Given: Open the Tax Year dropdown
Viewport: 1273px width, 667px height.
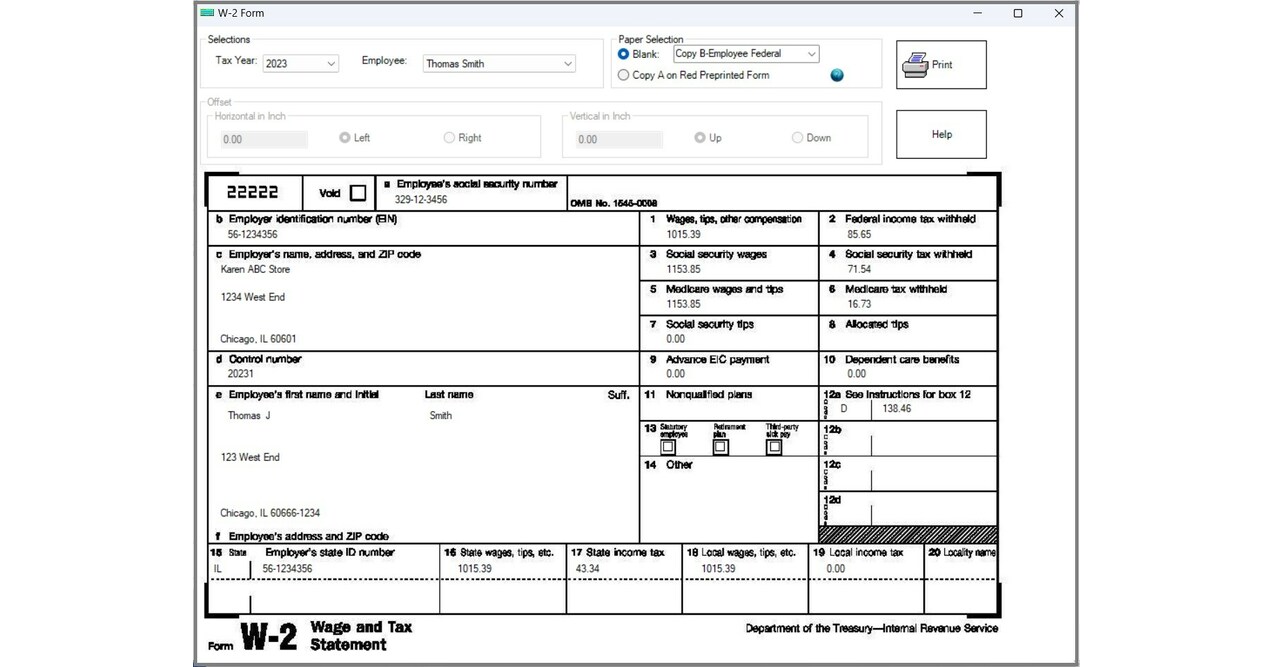Looking at the screenshot, I should coord(331,62).
